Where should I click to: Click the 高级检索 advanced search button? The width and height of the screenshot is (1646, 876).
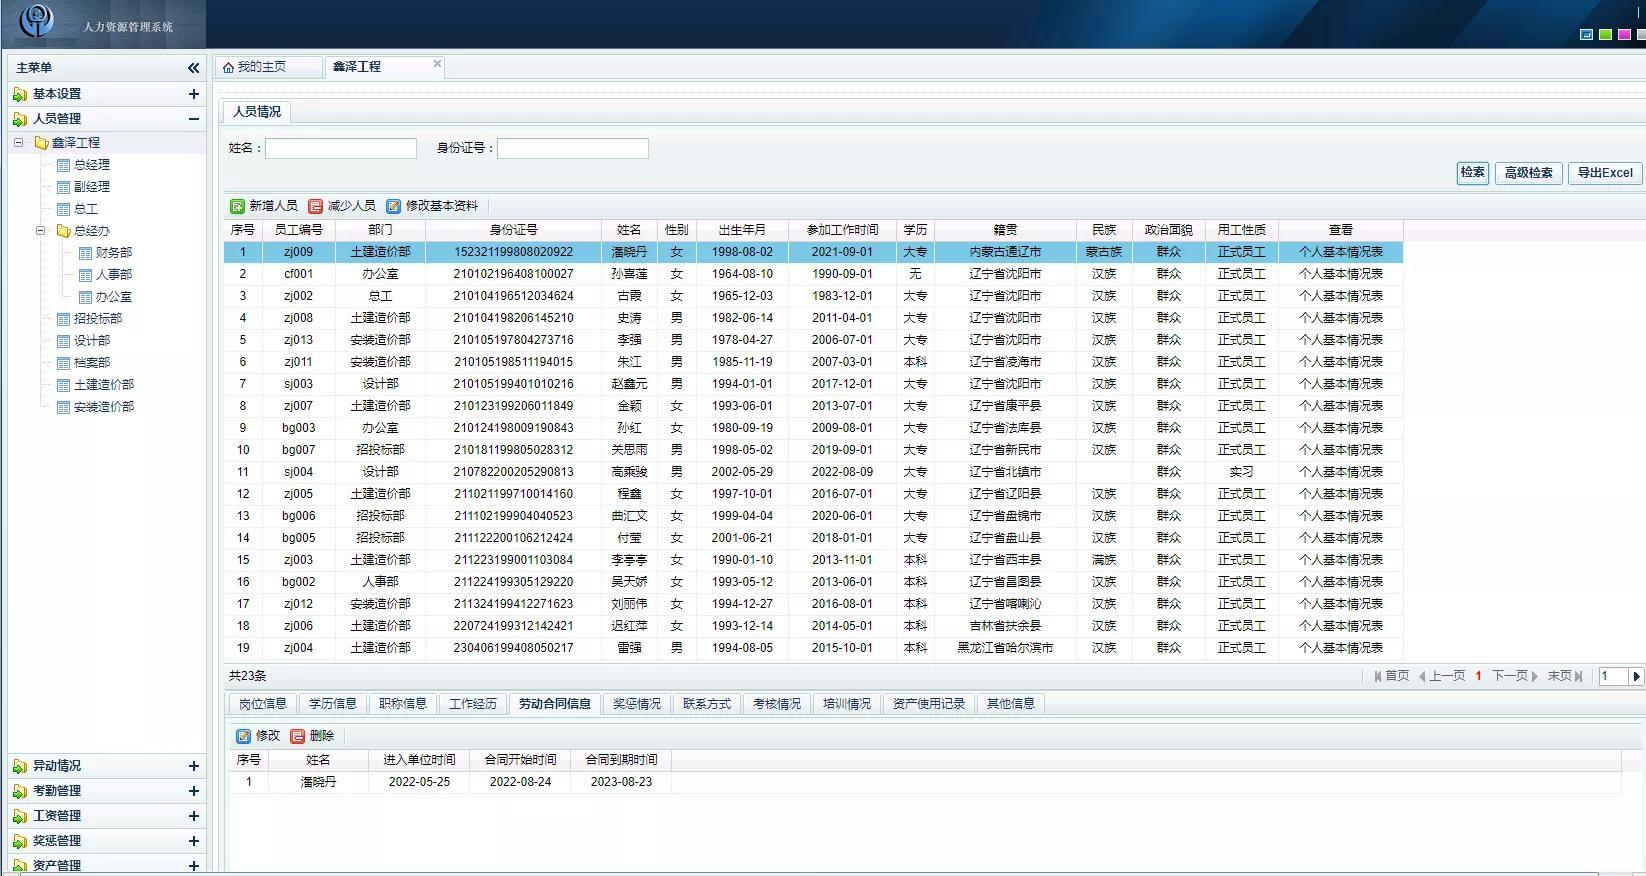click(x=1528, y=173)
